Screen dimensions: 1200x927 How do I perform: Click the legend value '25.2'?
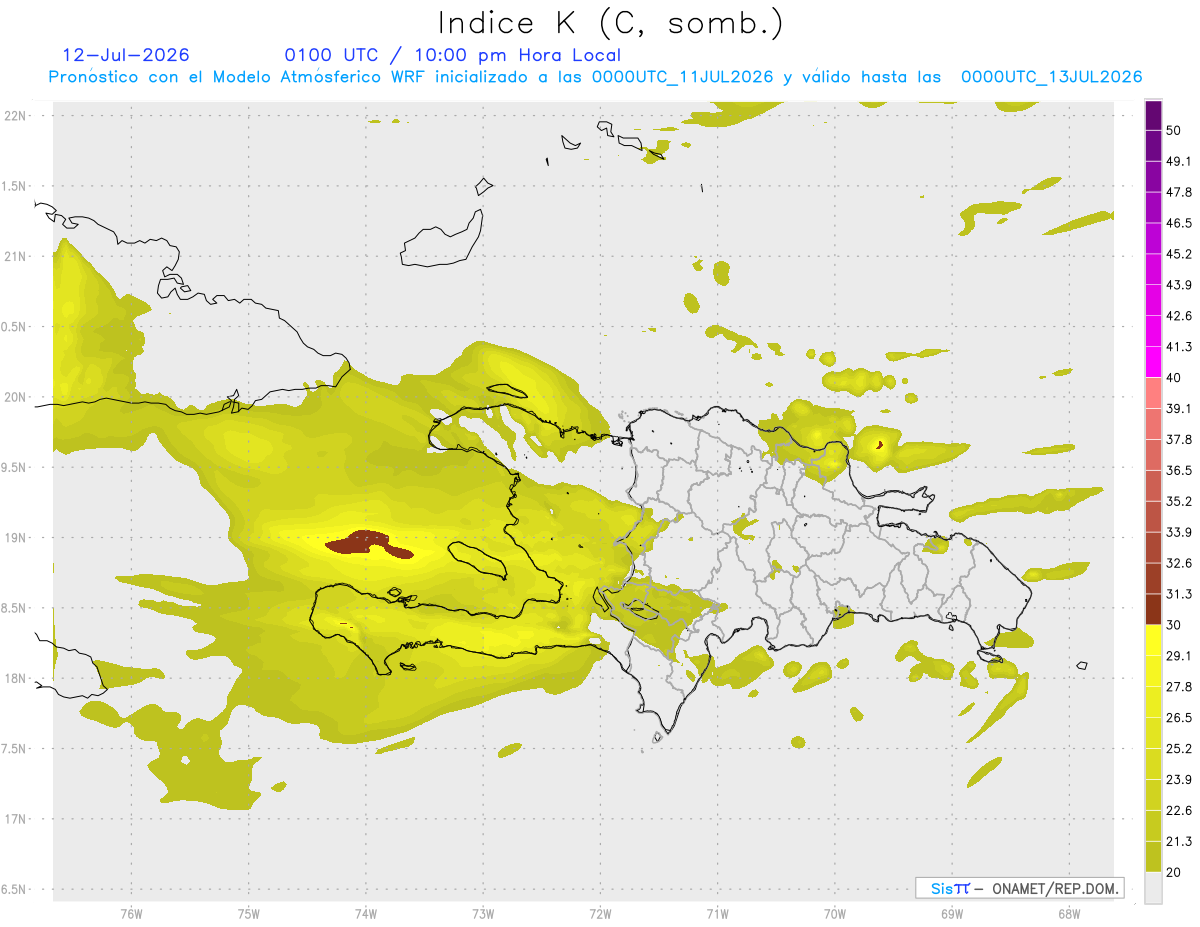click(x=1179, y=749)
